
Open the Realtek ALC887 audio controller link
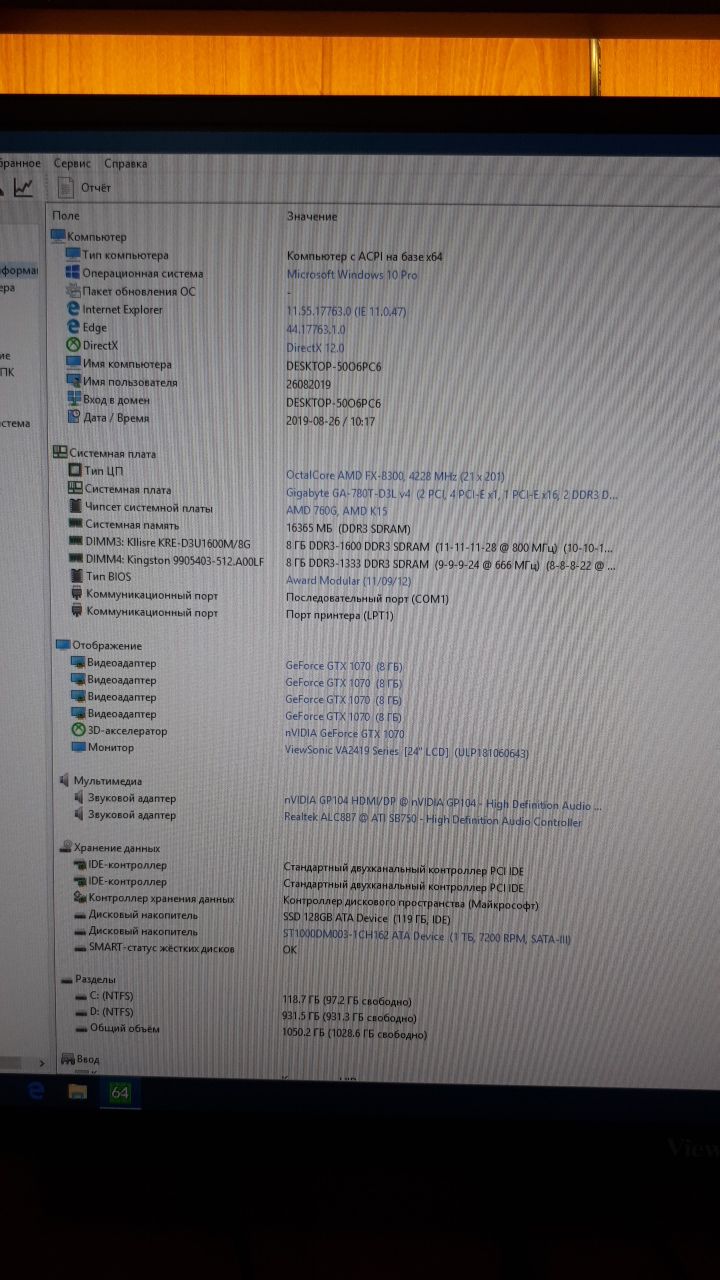point(433,822)
